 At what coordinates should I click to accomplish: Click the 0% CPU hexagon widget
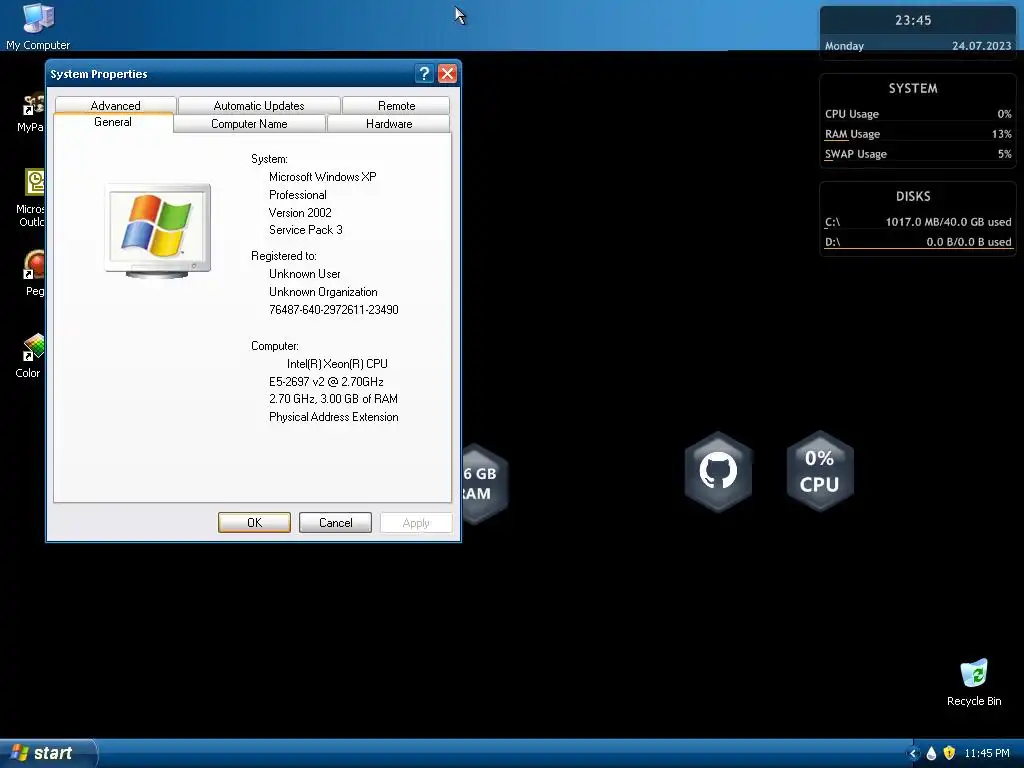click(x=820, y=471)
